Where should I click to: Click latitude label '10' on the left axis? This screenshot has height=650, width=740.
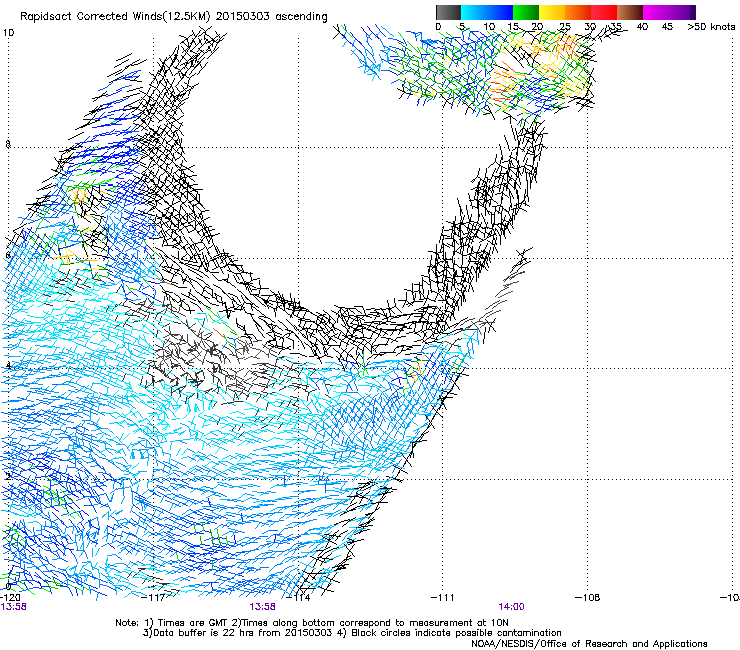click(8, 33)
